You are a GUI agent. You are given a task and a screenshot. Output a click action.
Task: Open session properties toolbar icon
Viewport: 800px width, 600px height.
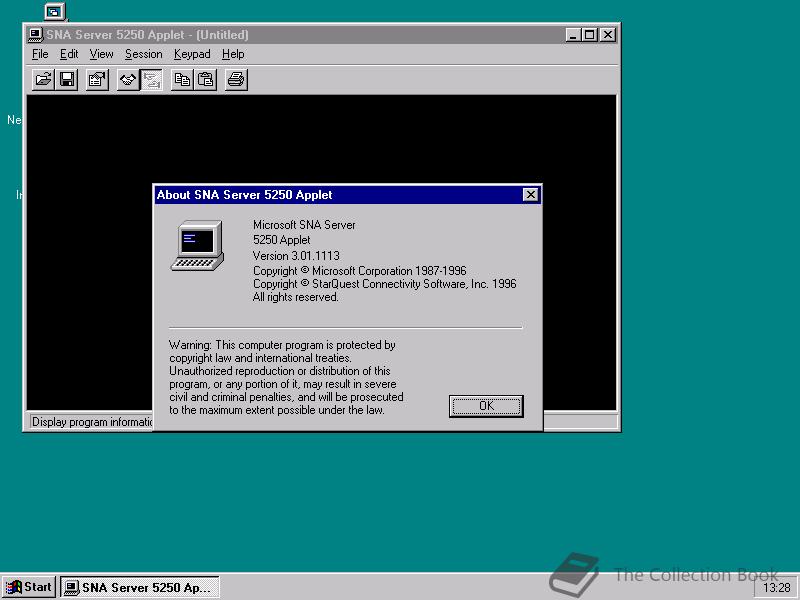point(97,80)
